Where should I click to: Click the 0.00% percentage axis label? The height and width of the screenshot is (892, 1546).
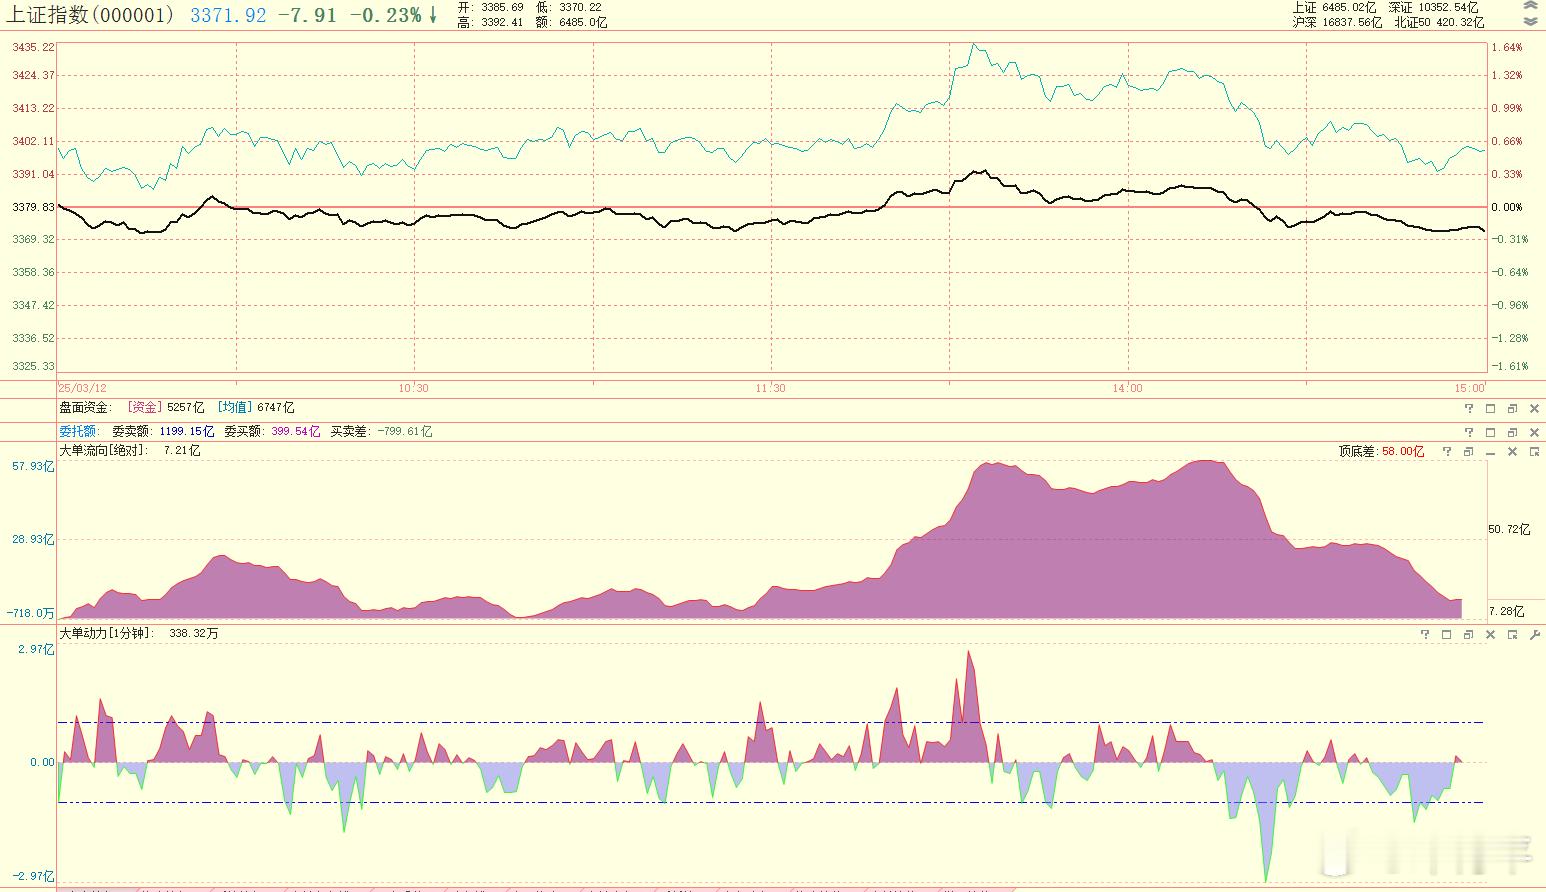(x=1507, y=207)
